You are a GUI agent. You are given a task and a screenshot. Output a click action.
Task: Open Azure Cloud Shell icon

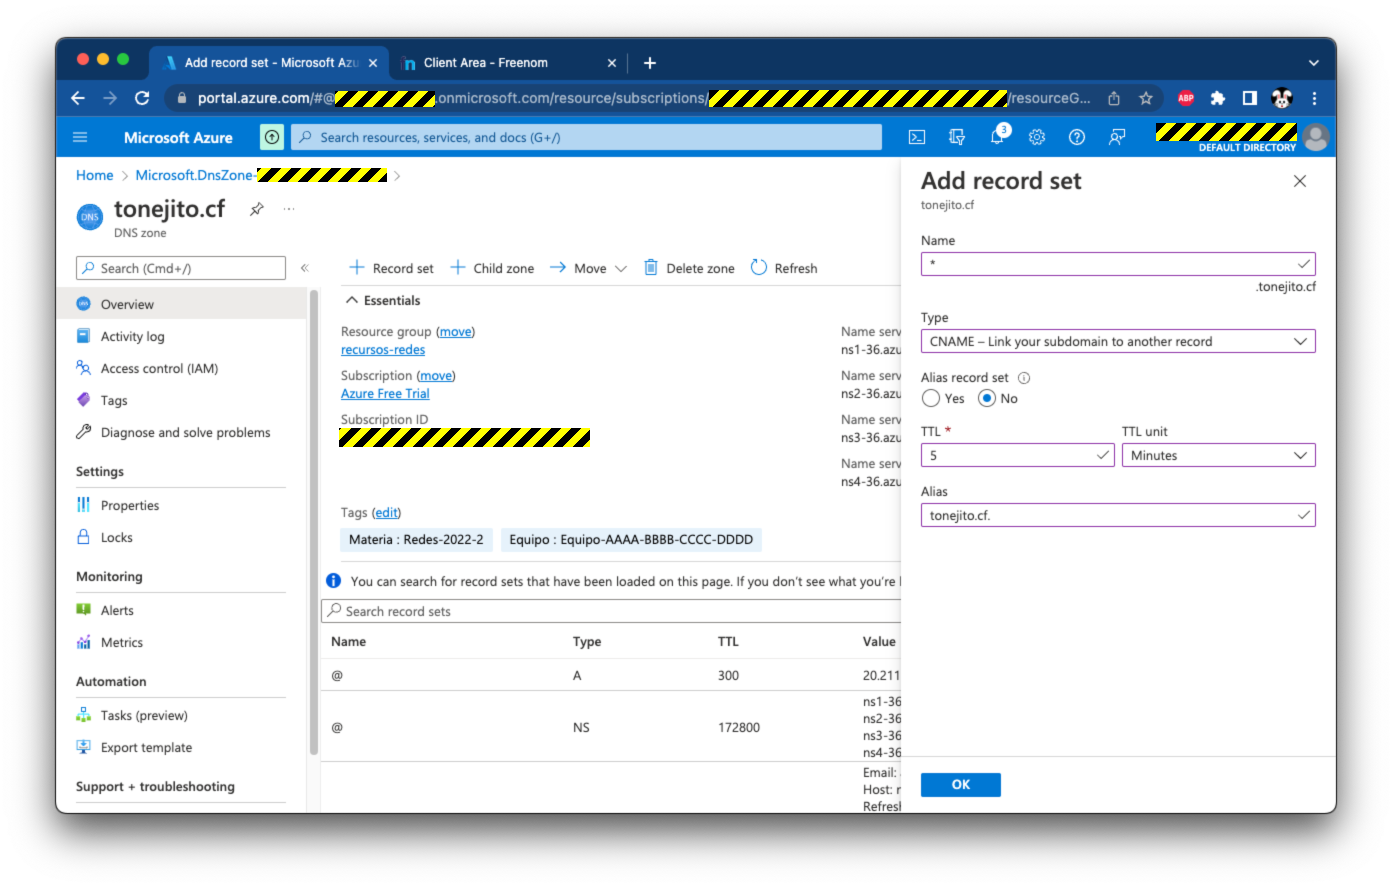[x=916, y=138]
